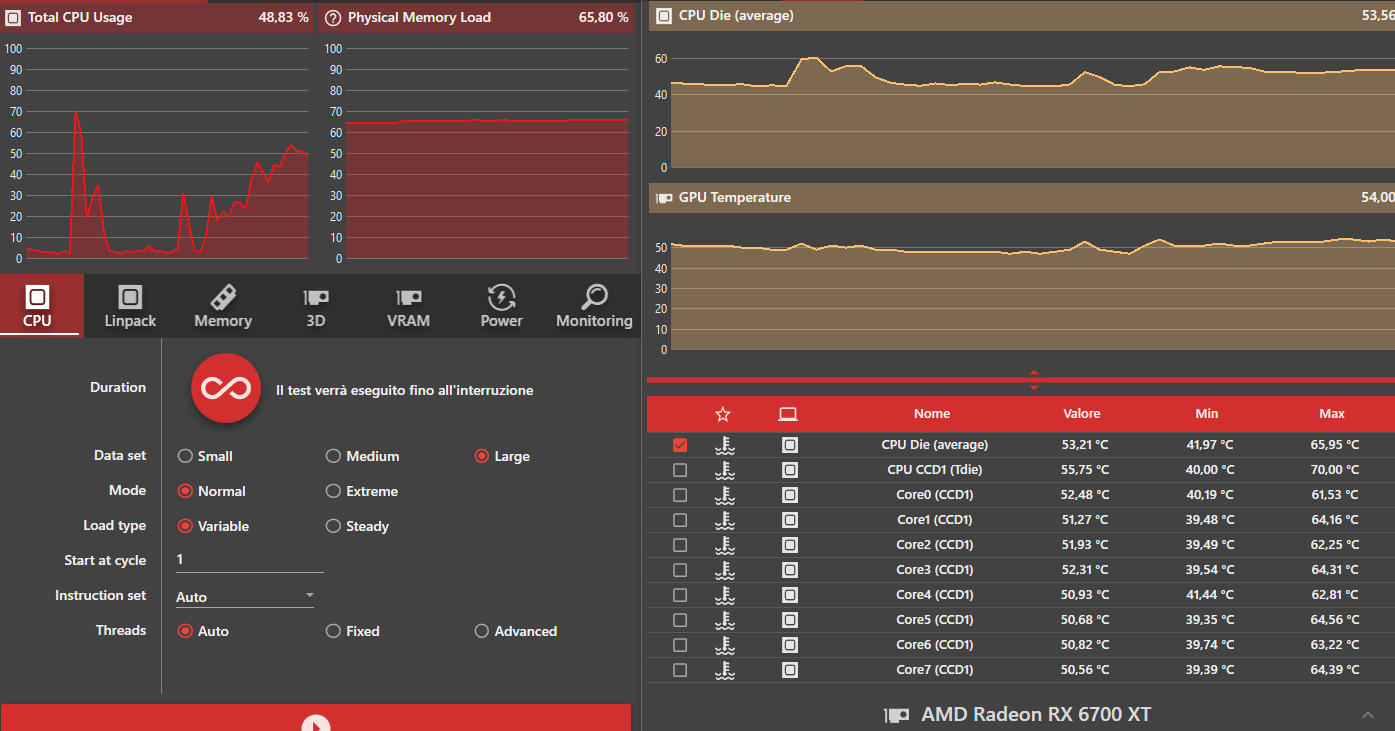Sort sensors by Nome column
1395x731 pixels.
tap(932, 414)
